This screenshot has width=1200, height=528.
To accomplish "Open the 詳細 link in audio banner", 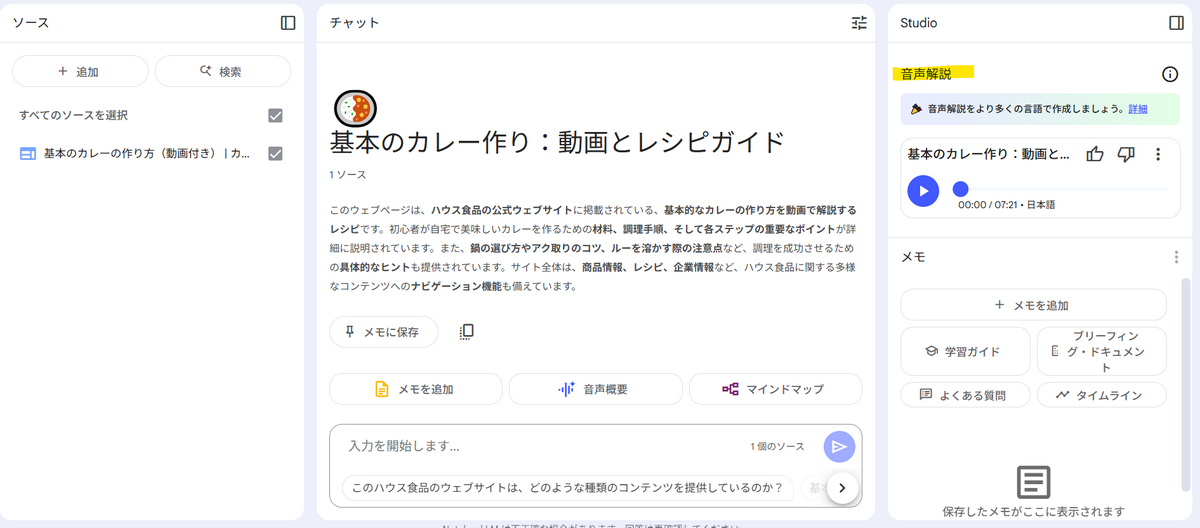I will click(x=1138, y=109).
